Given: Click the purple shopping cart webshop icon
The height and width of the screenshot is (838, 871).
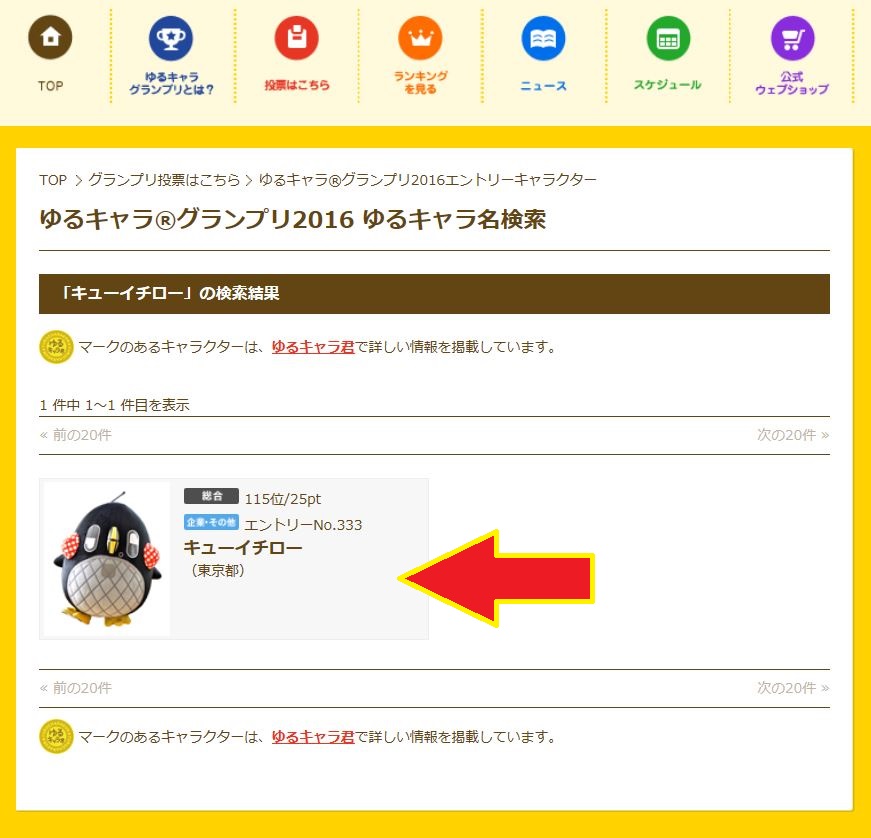Looking at the screenshot, I should (x=793, y=38).
